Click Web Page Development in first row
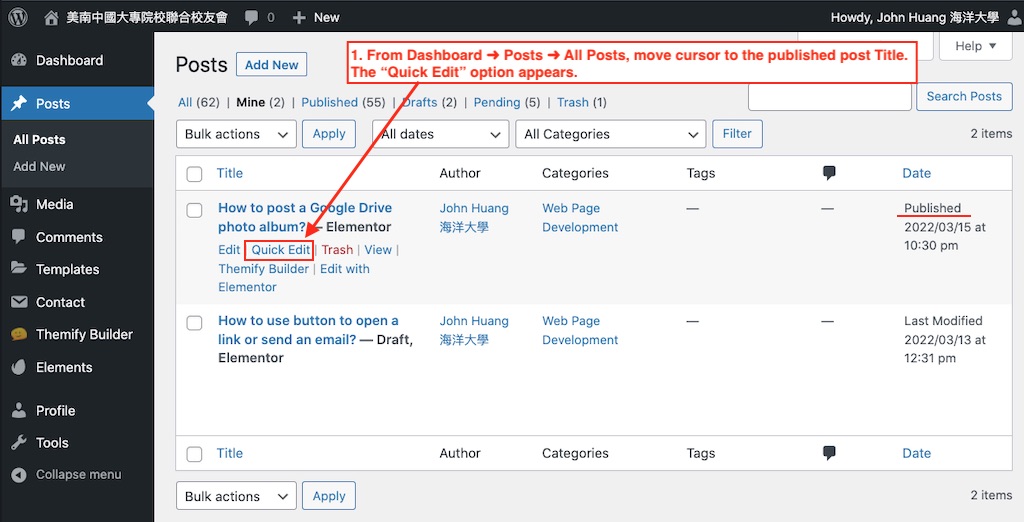1024x522 pixels. [580, 218]
